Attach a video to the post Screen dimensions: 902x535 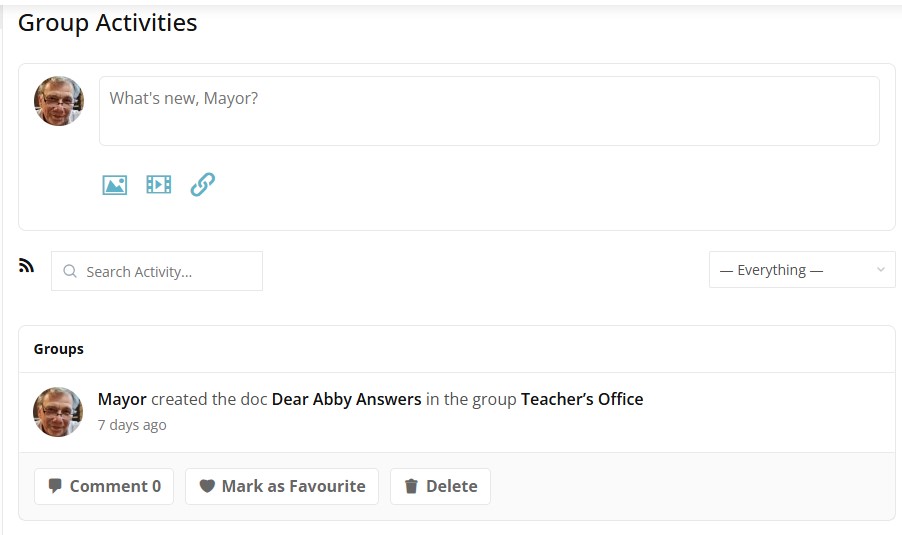click(159, 185)
